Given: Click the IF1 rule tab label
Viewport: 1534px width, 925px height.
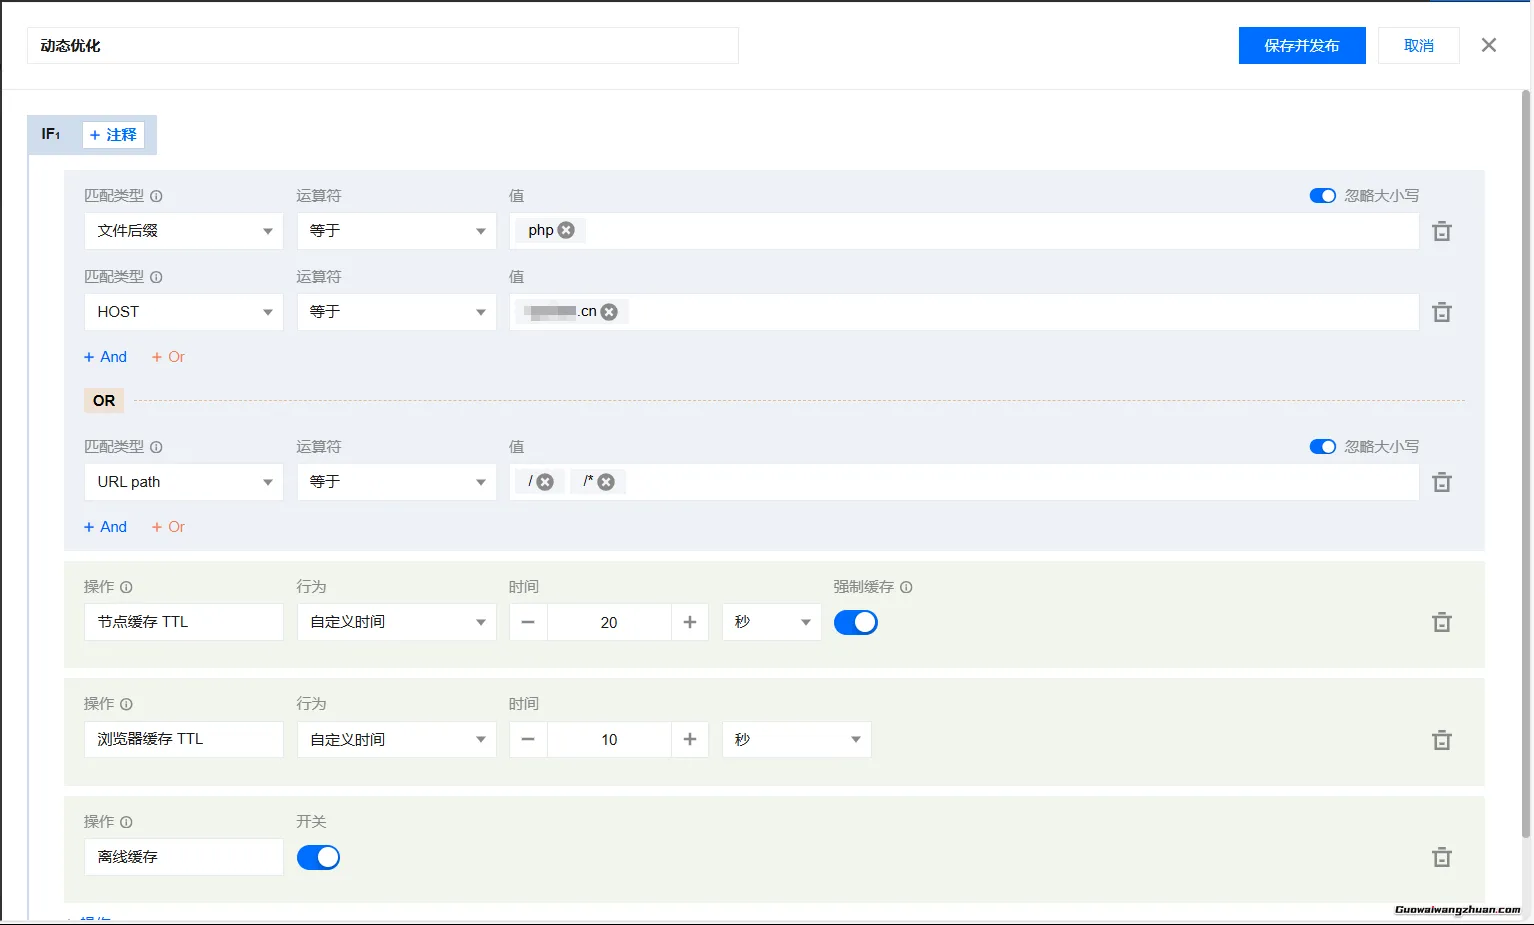Looking at the screenshot, I should (x=51, y=134).
